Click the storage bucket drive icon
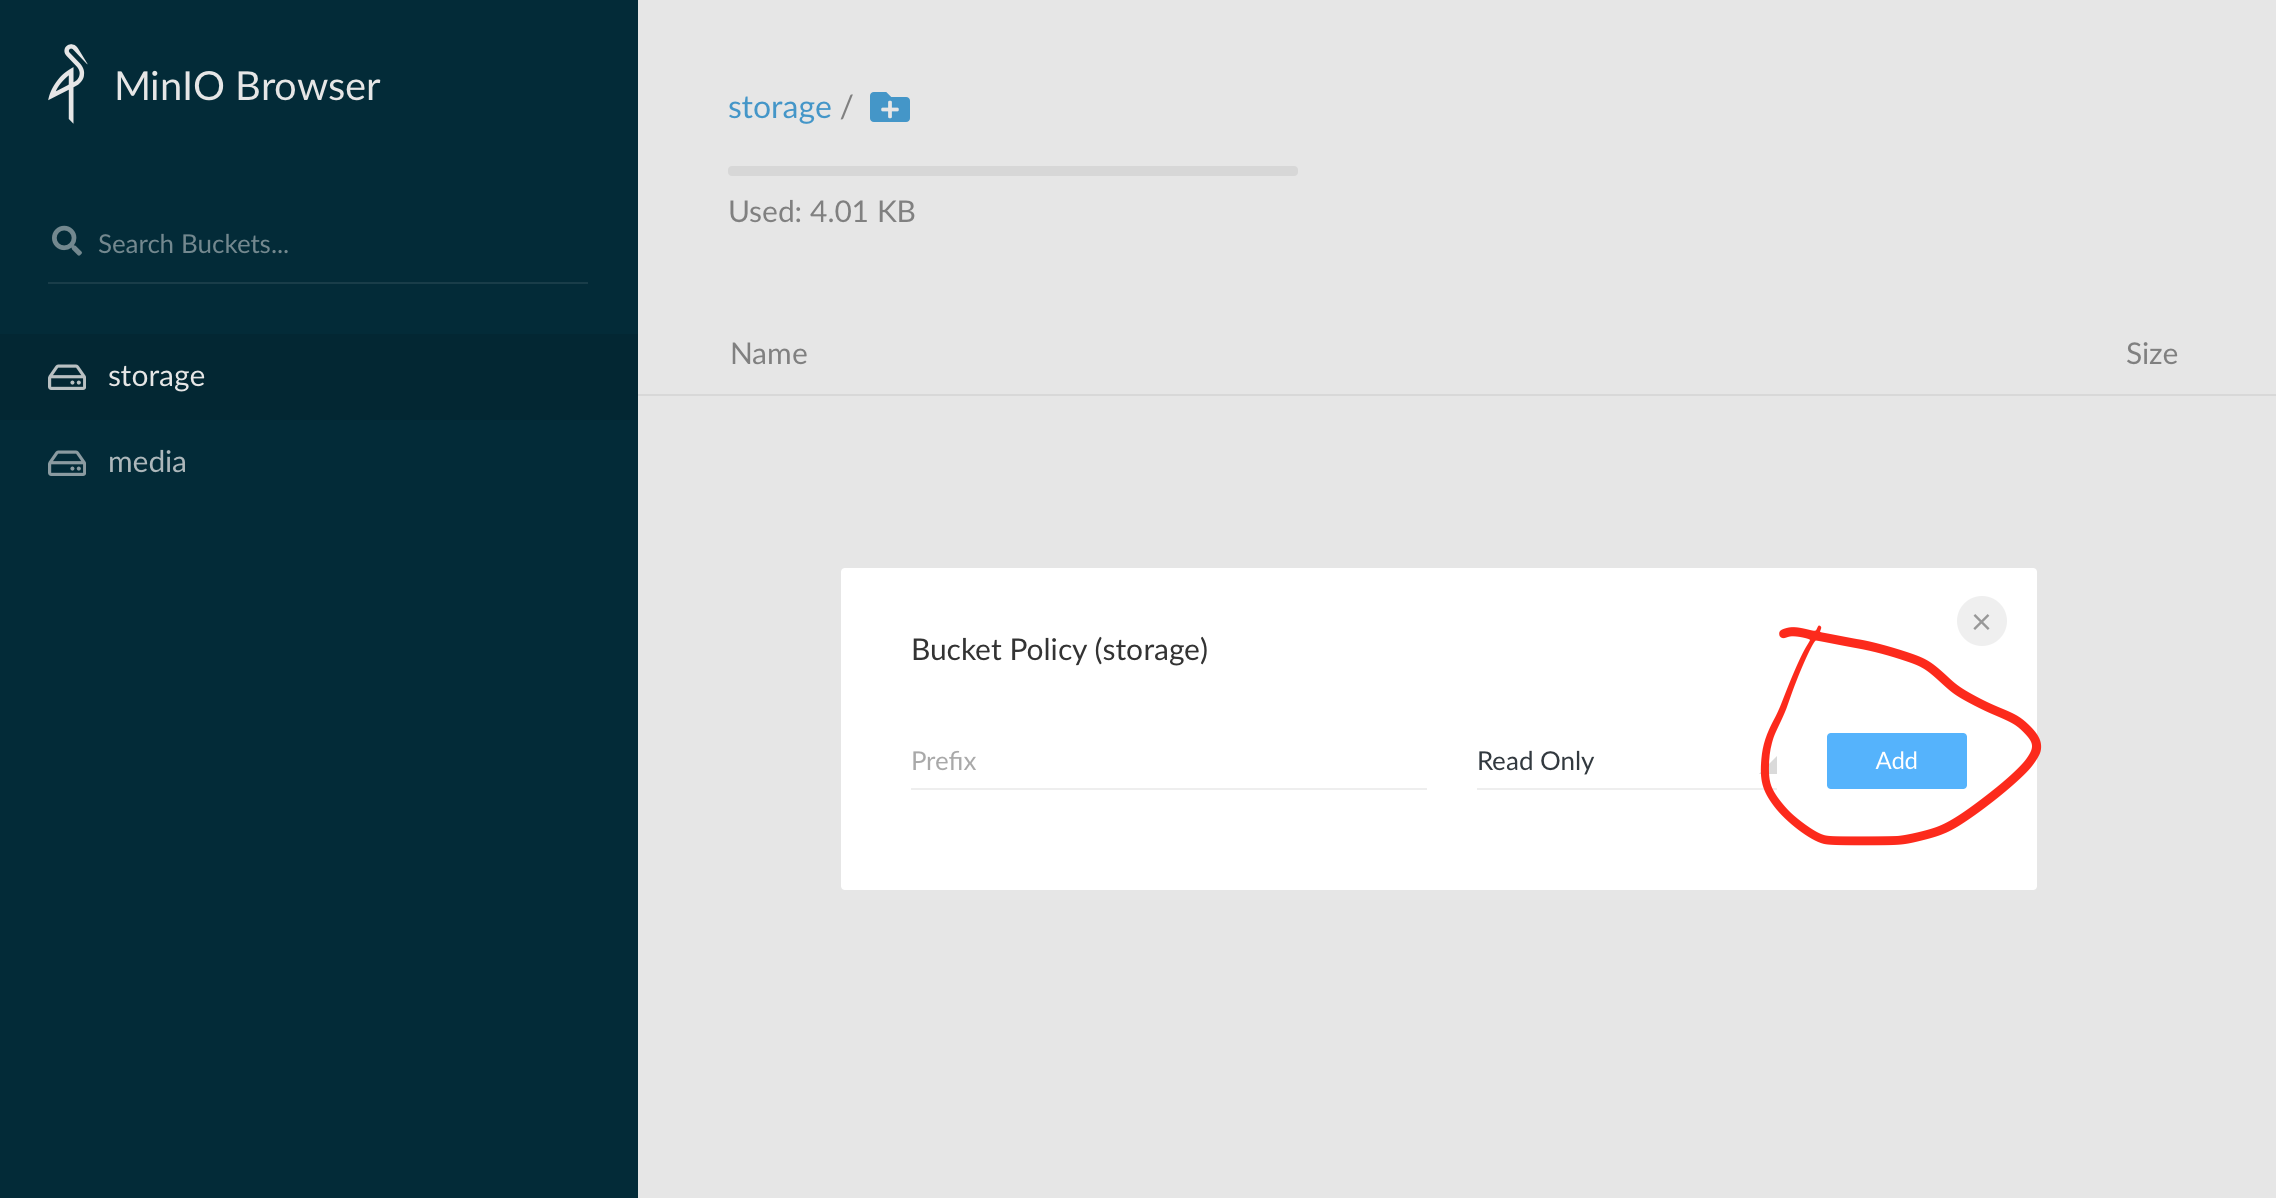This screenshot has width=2276, height=1198. tap(67, 377)
